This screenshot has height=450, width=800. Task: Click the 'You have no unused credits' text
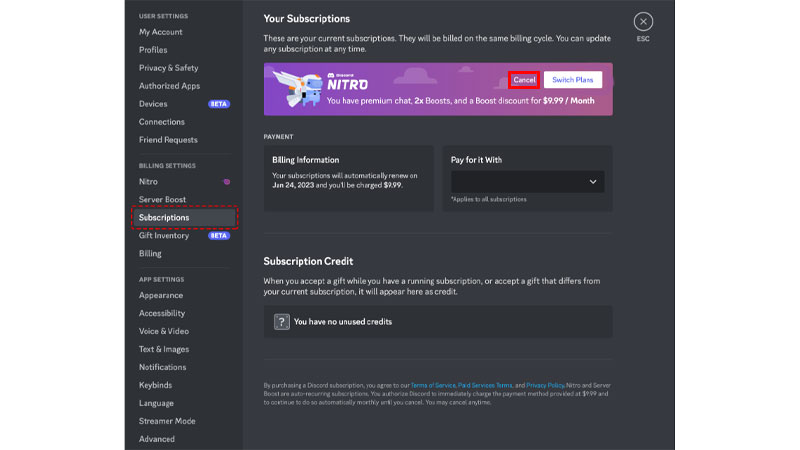(x=343, y=322)
